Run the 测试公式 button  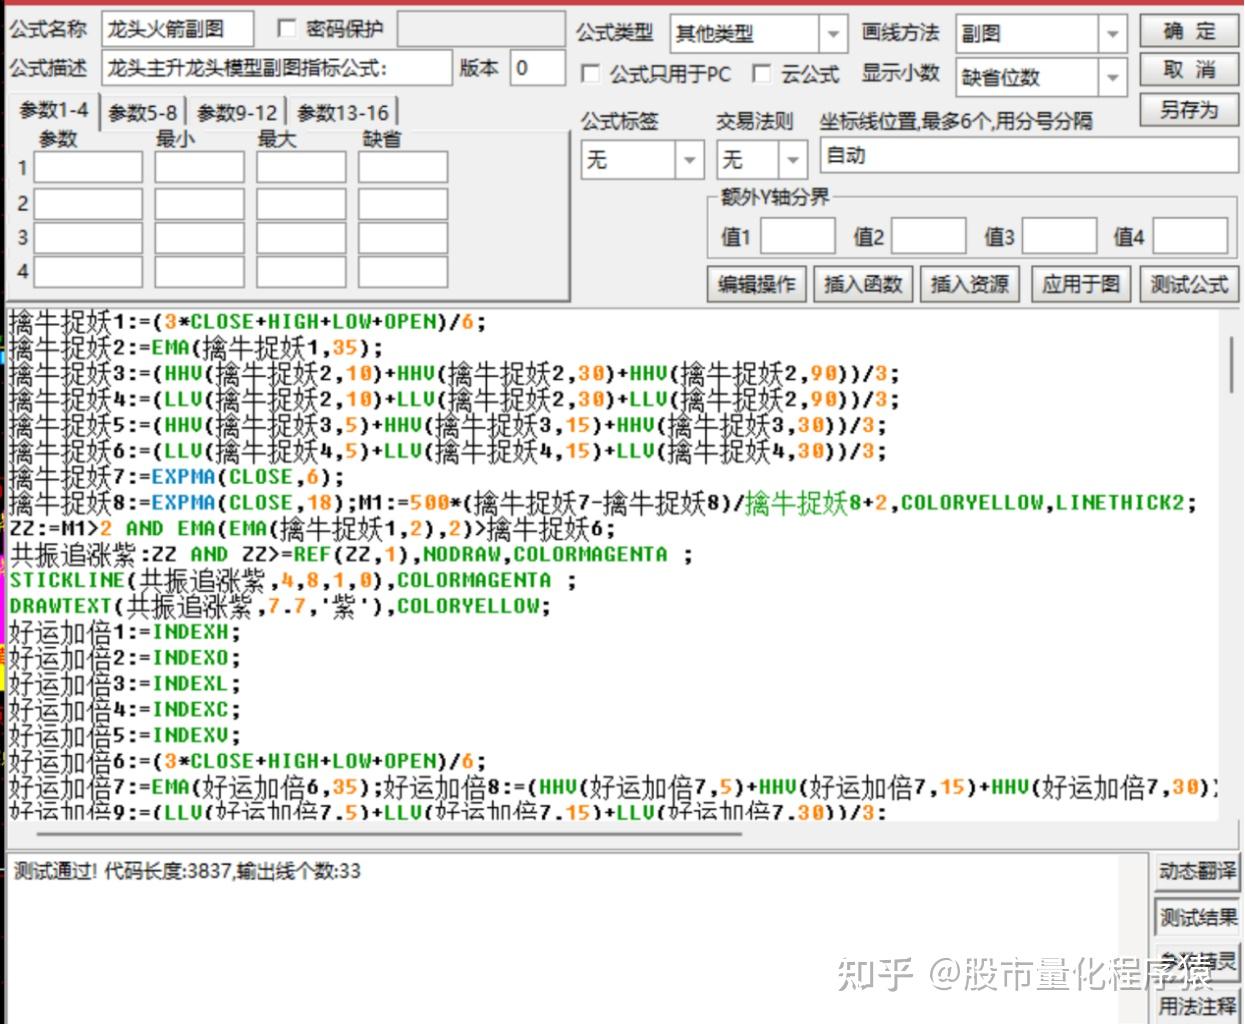click(x=1189, y=285)
